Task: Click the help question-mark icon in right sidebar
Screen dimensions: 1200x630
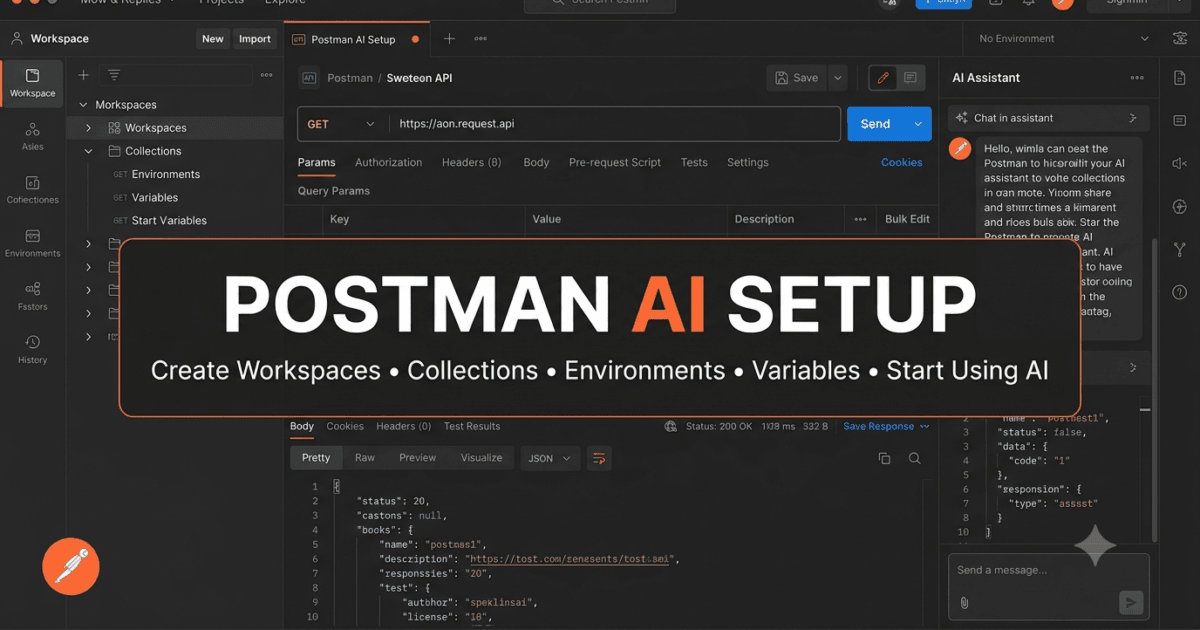Action: click(x=1180, y=292)
